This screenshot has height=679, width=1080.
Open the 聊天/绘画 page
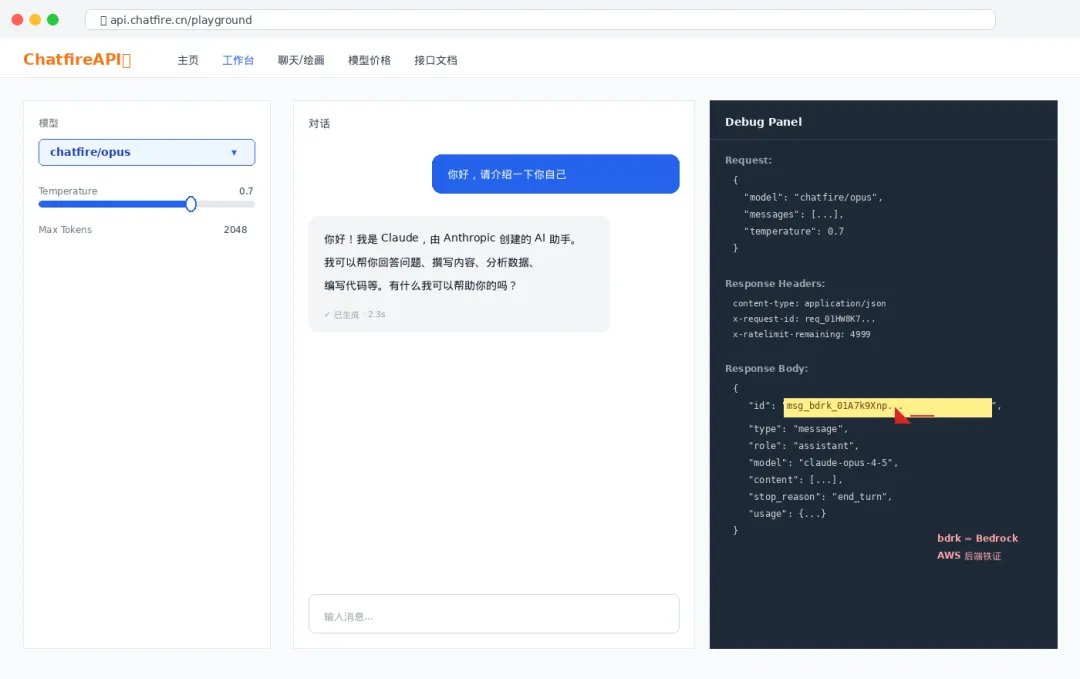(x=301, y=60)
